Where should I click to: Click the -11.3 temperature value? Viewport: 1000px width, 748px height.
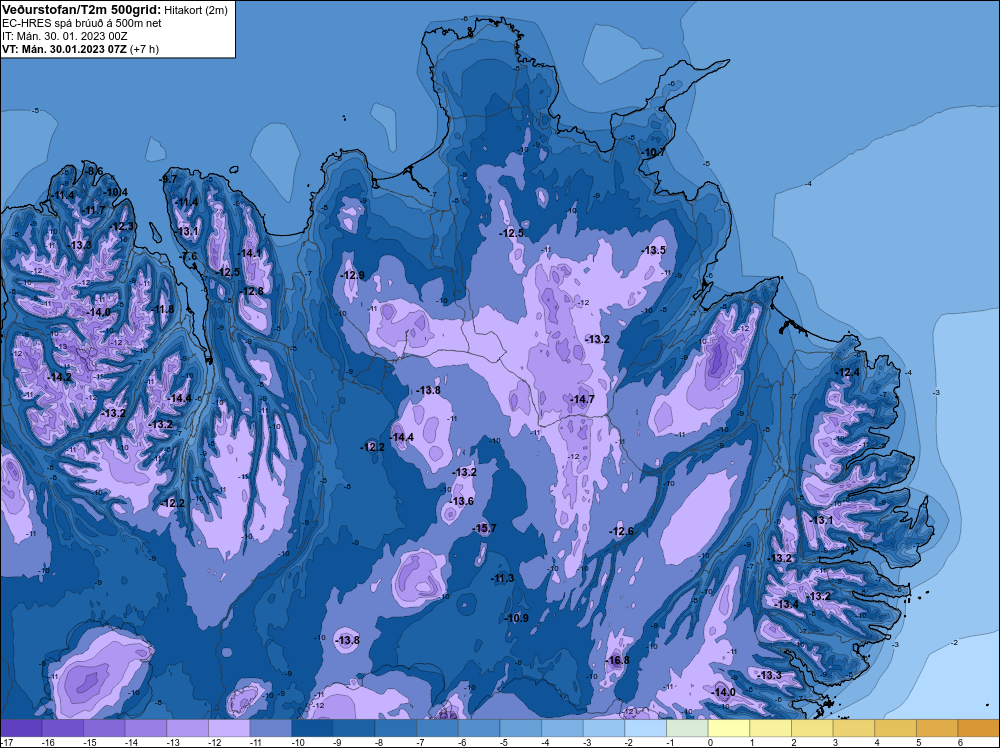click(503, 578)
